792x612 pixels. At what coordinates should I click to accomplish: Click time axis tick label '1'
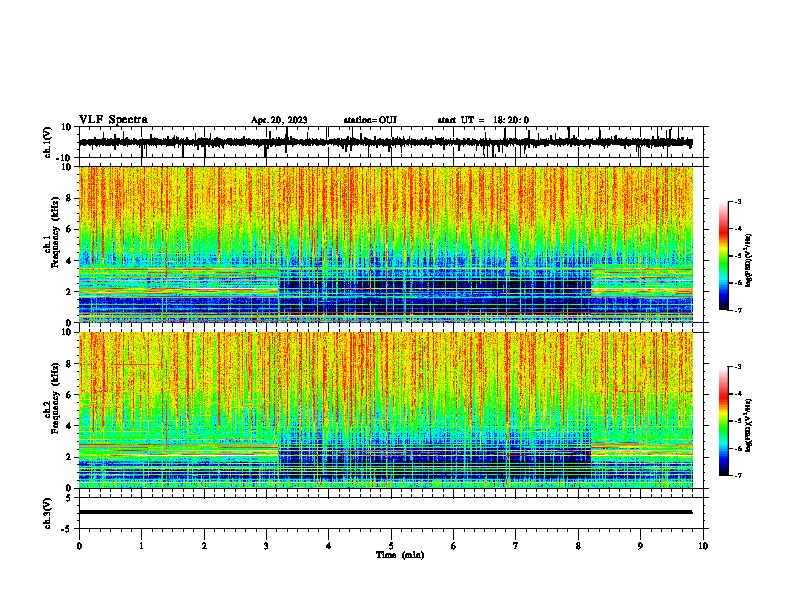(141, 546)
